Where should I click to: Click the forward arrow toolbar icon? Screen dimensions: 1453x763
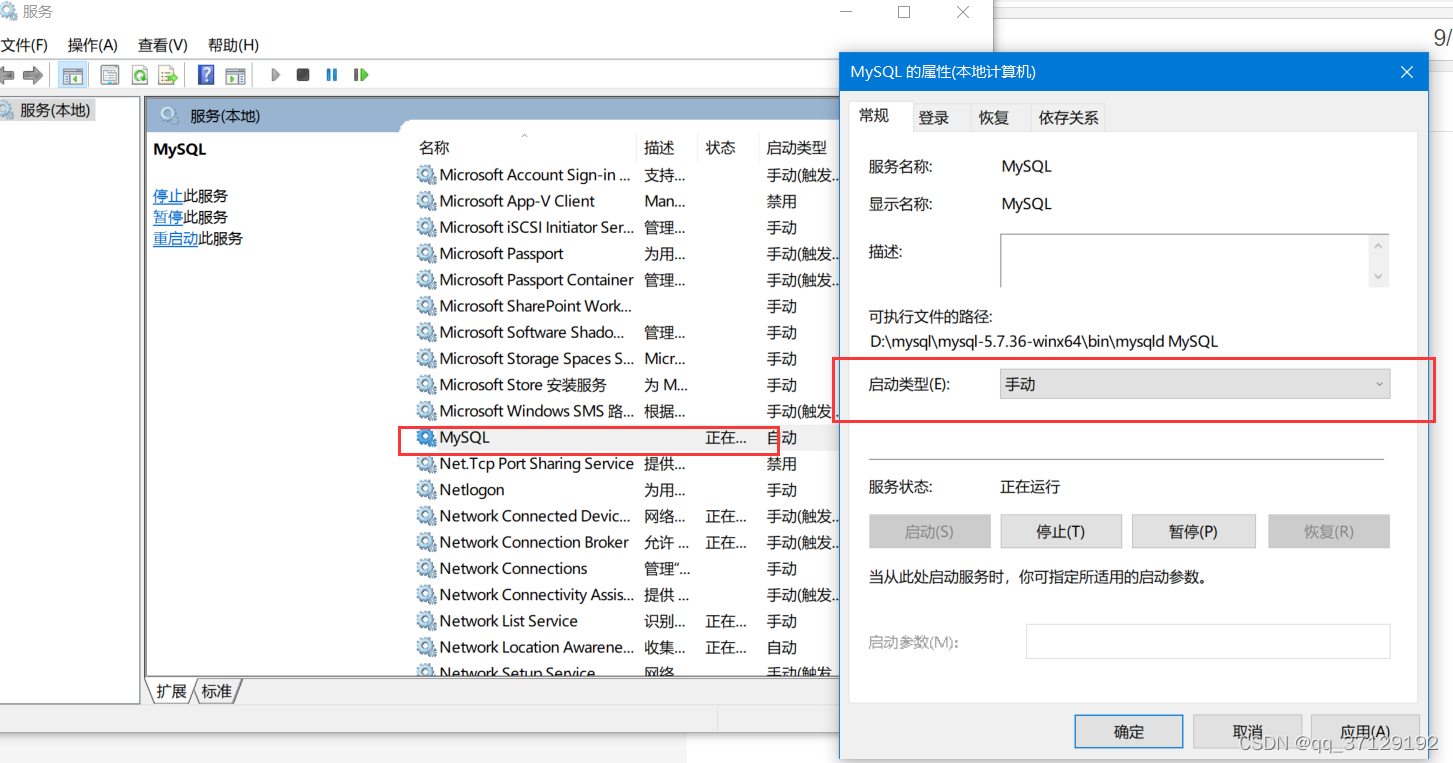(32, 75)
